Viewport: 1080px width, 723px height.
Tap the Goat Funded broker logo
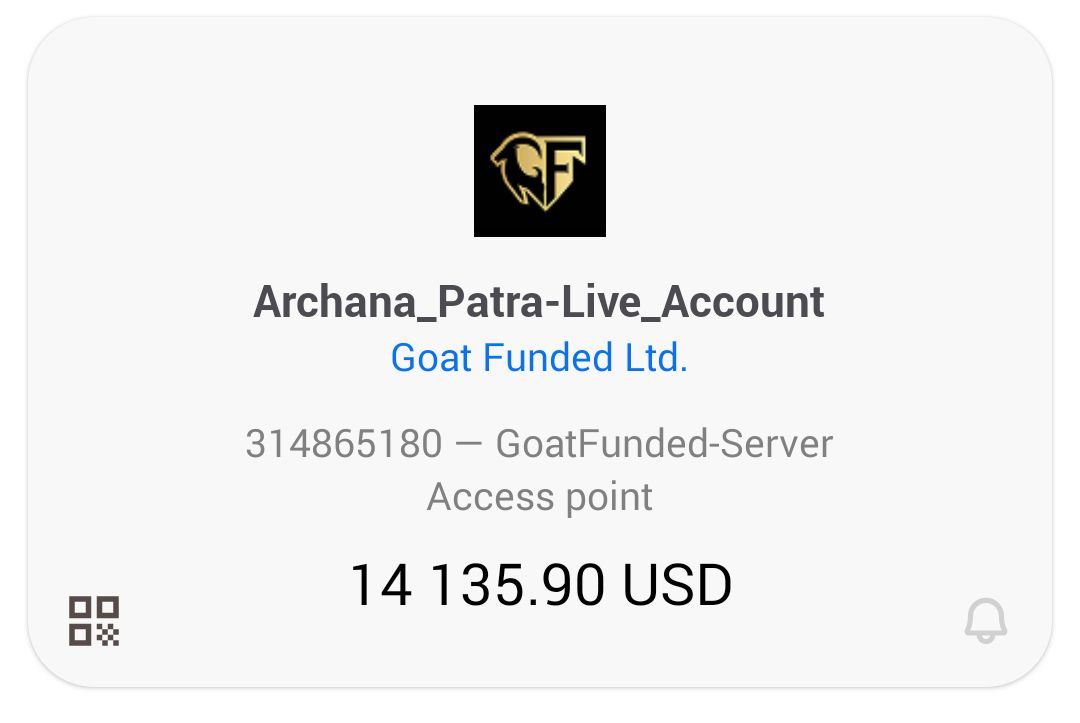click(x=540, y=171)
